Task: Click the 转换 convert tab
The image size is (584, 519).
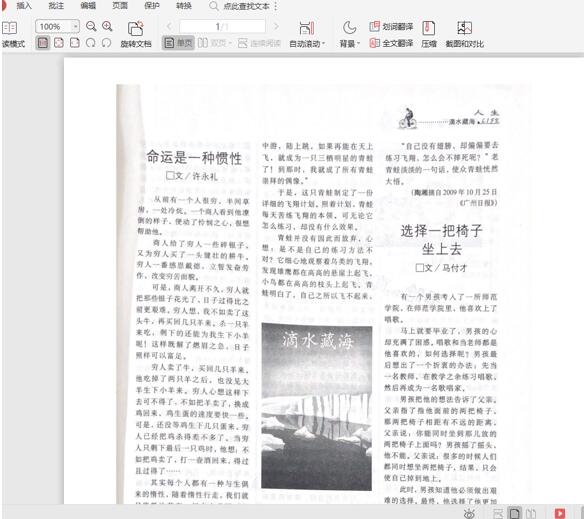Action: [x=184, y=6]
